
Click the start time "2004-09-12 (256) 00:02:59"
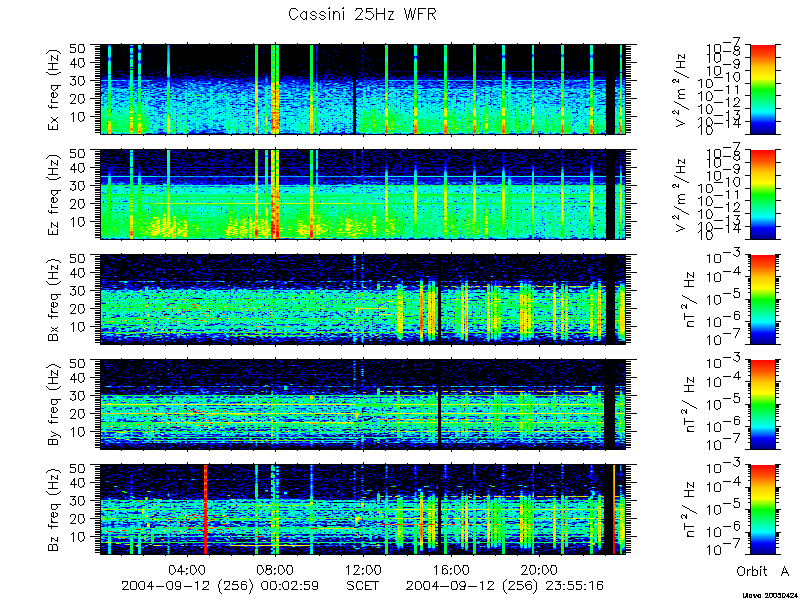click(x=220, y=586)
